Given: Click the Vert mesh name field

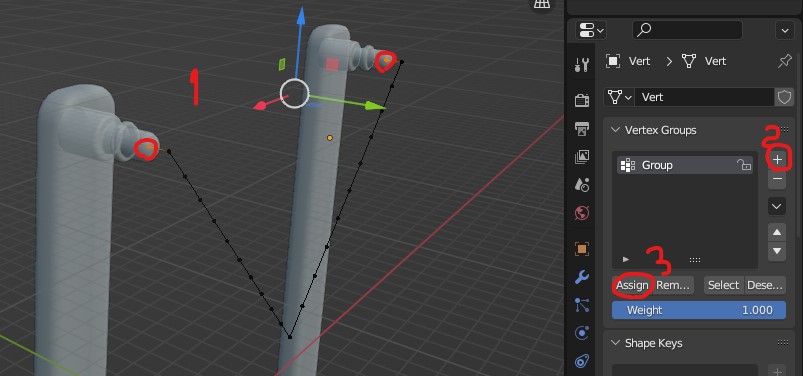Looking at the screenshot, I should coord(704,97).
